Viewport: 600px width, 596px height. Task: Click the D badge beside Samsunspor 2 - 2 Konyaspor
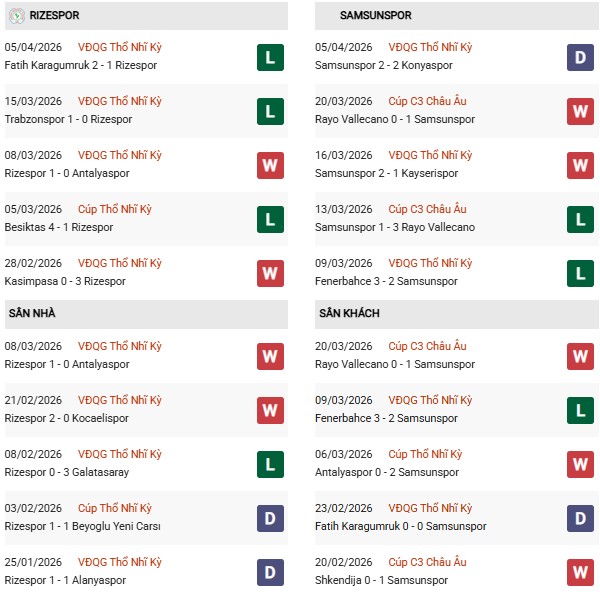point(580,57)
